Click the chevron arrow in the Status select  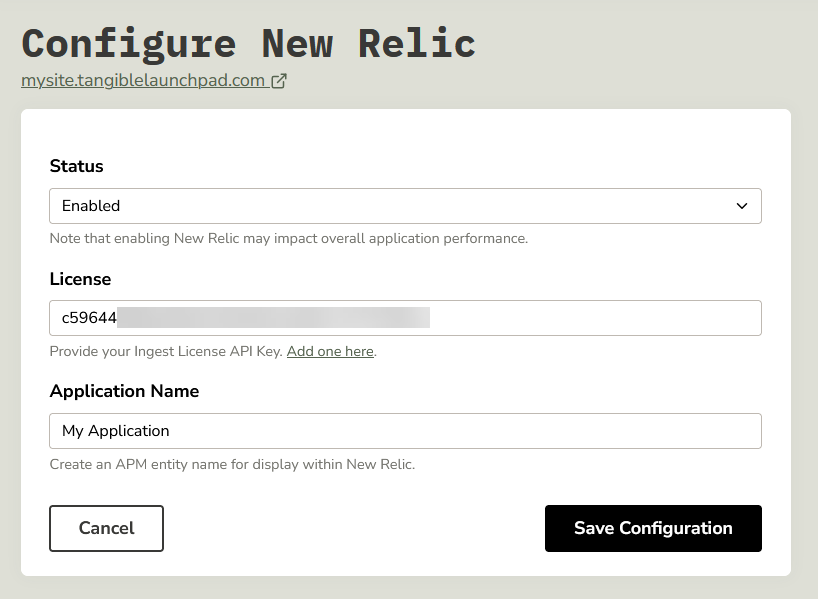click(x=742, y=206)
